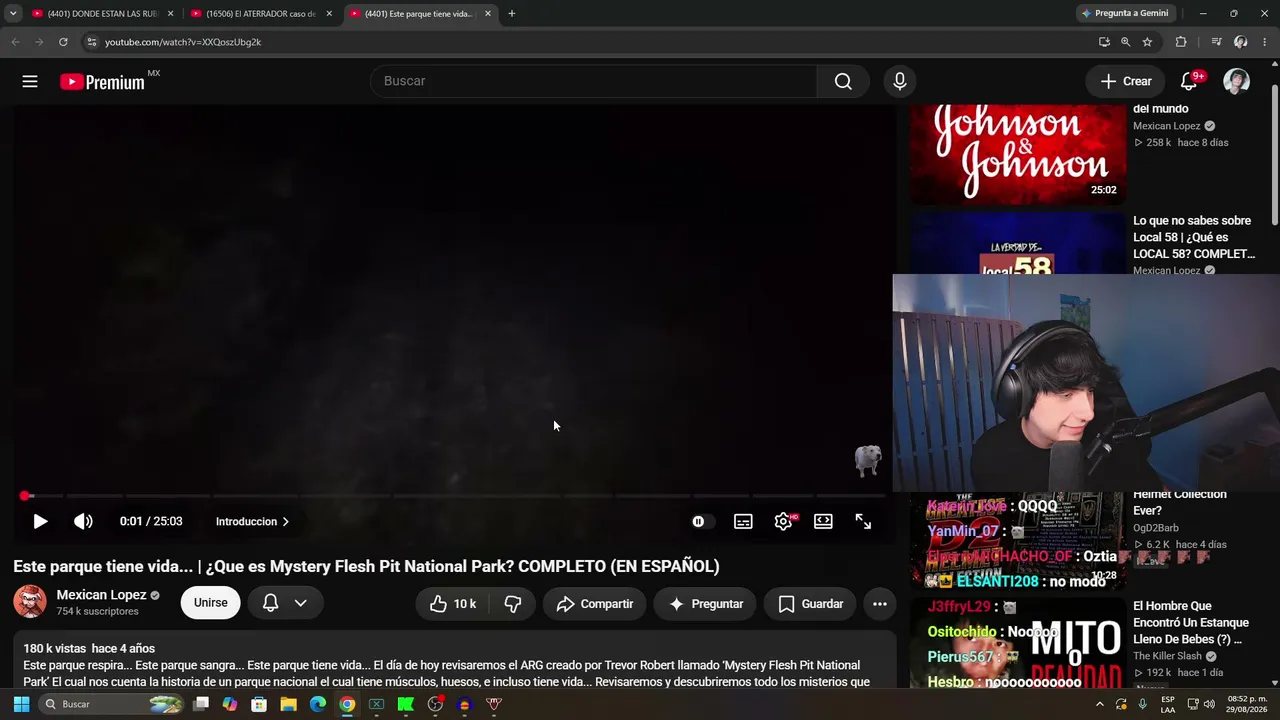
Task: Enter fullscreen mode
Action: (863, 521)
